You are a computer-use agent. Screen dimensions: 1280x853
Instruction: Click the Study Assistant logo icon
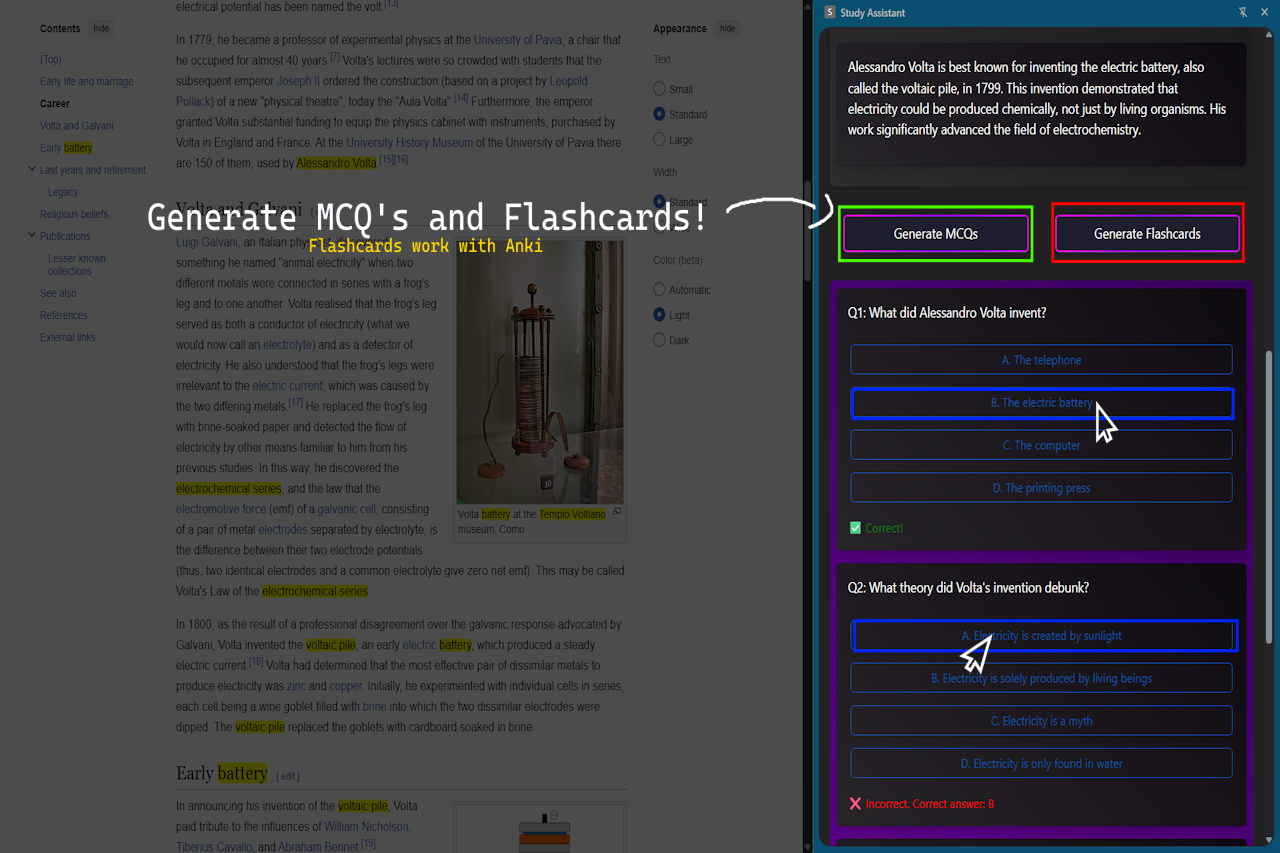(830, 13)
